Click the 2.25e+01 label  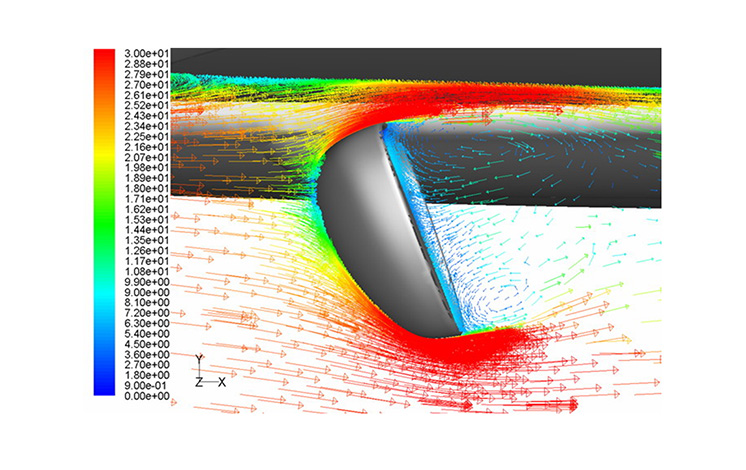pyautogui.click(x=147, y=137)
